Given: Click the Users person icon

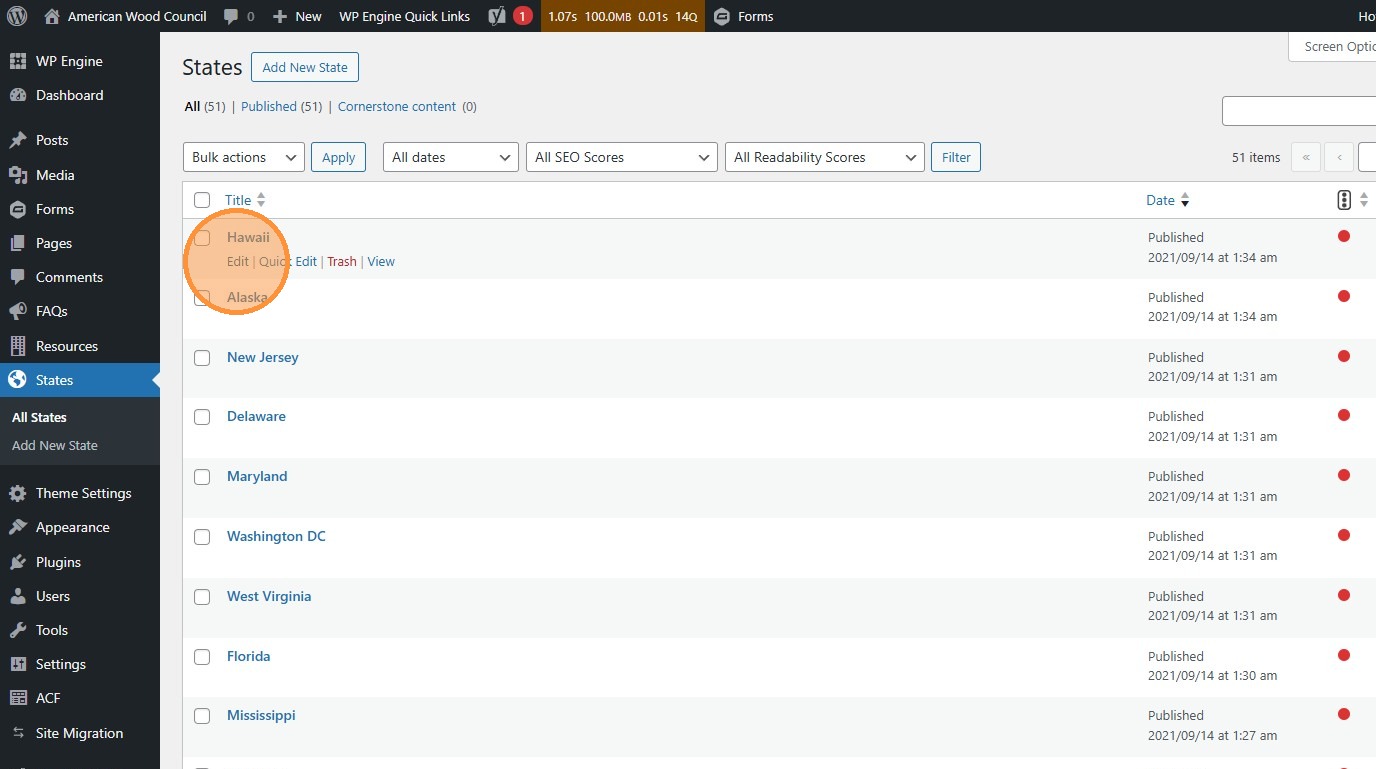Looking at the screenshot, I should click(x=18, y=596).
